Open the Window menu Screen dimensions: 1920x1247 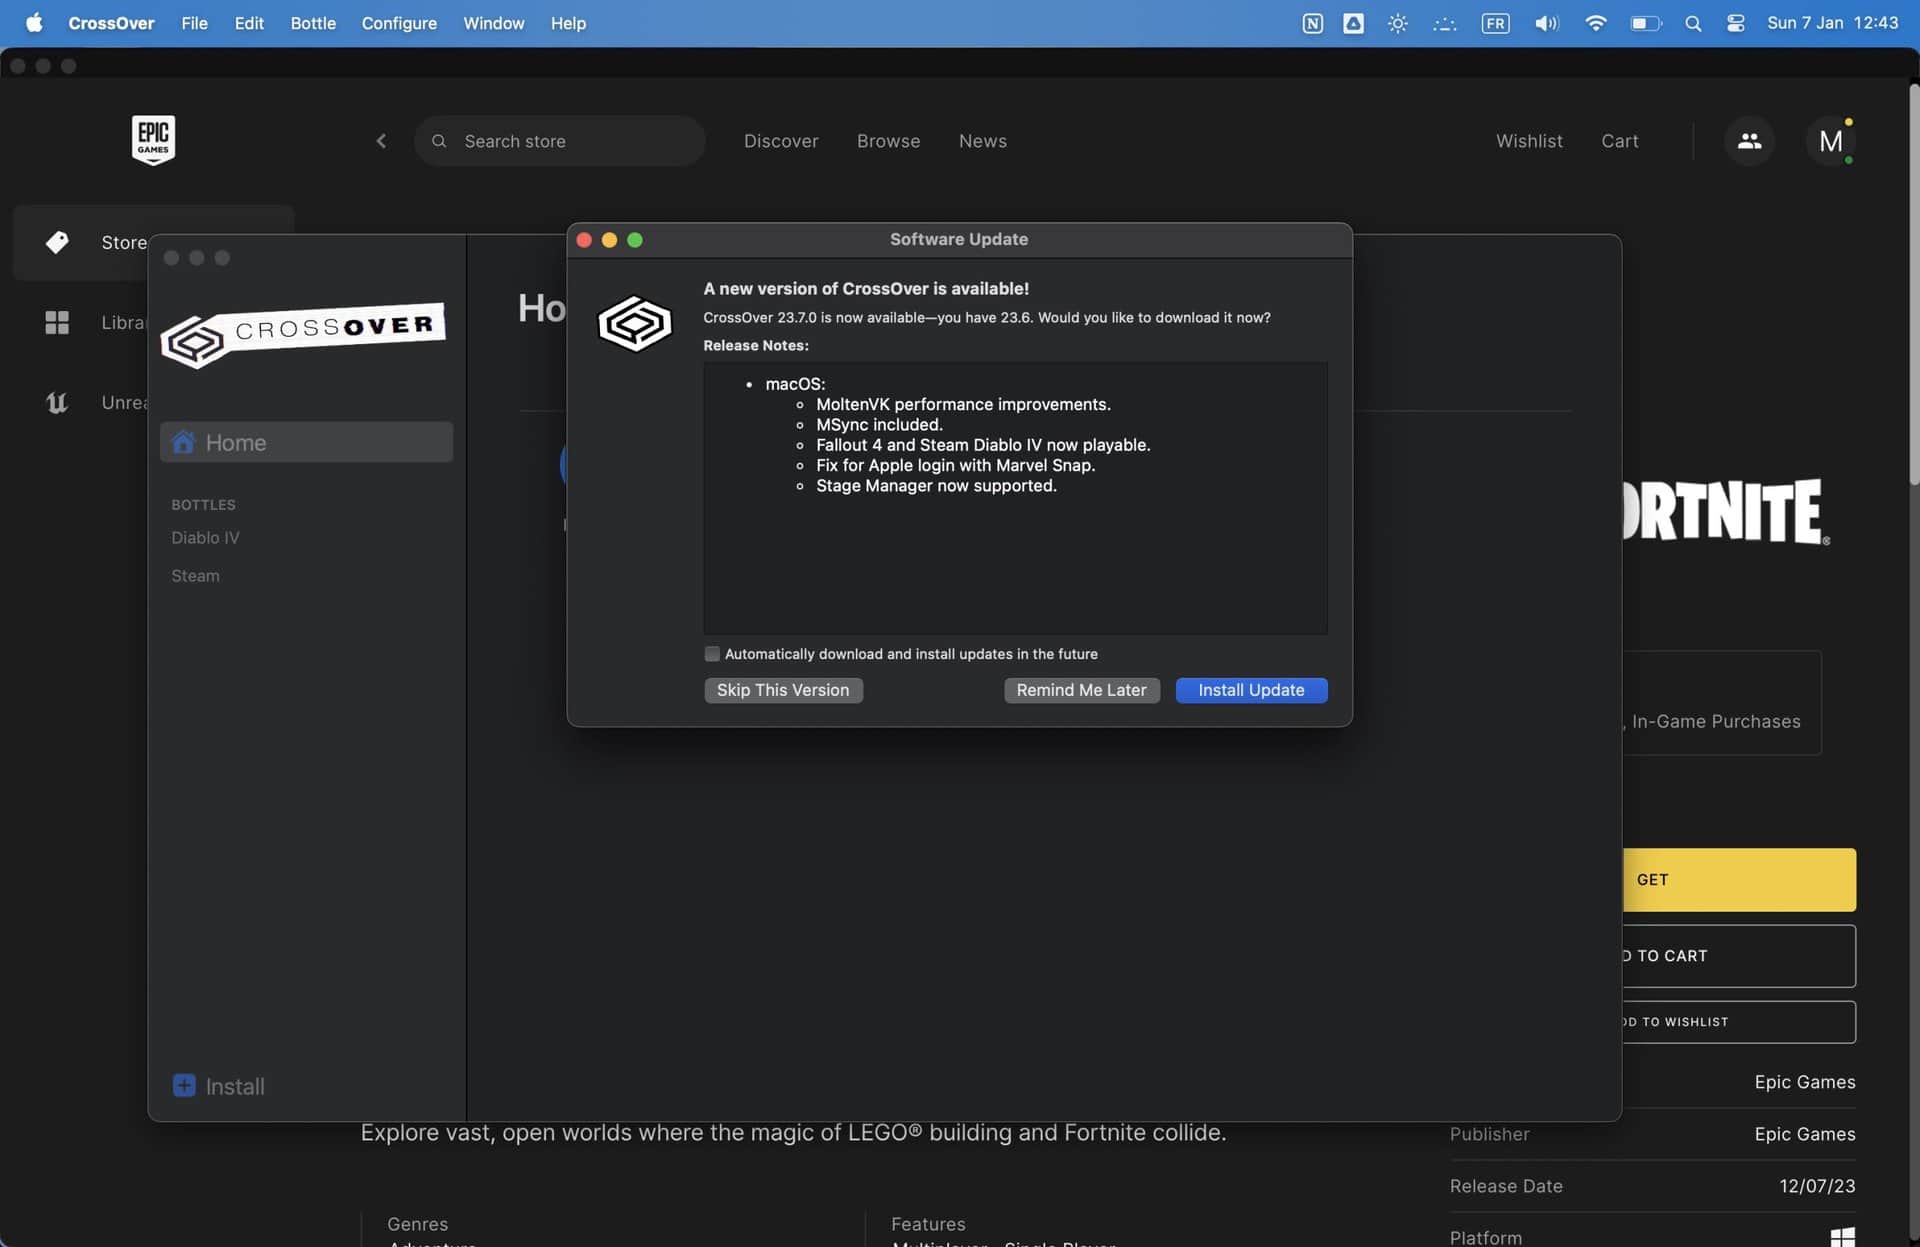coord(493,23)
